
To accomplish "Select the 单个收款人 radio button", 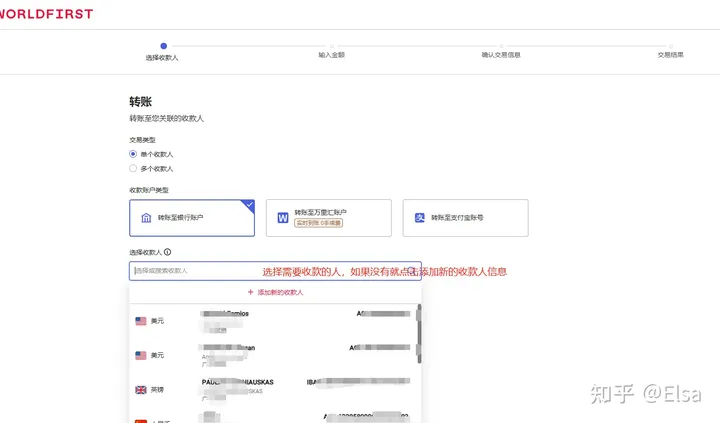I will pos(133,154).
